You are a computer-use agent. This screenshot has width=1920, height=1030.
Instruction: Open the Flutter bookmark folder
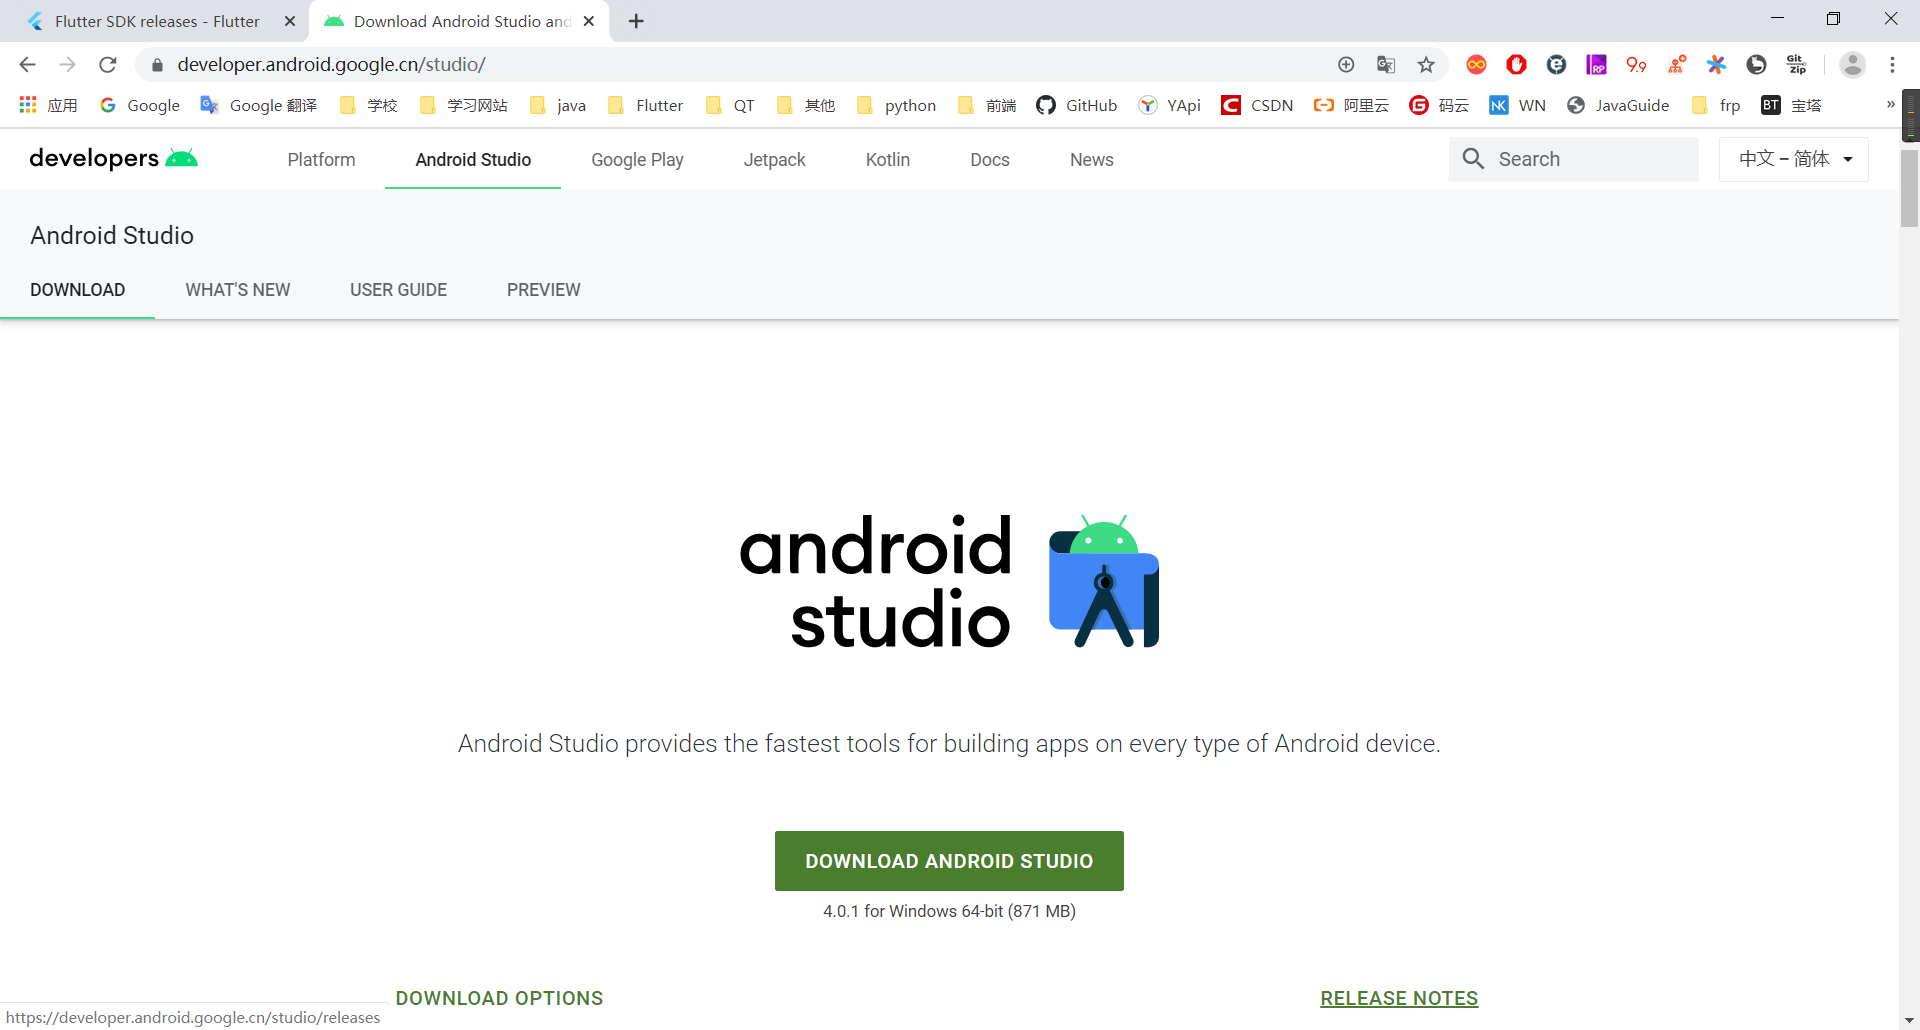pyautogui.click(x=646, y=105)
